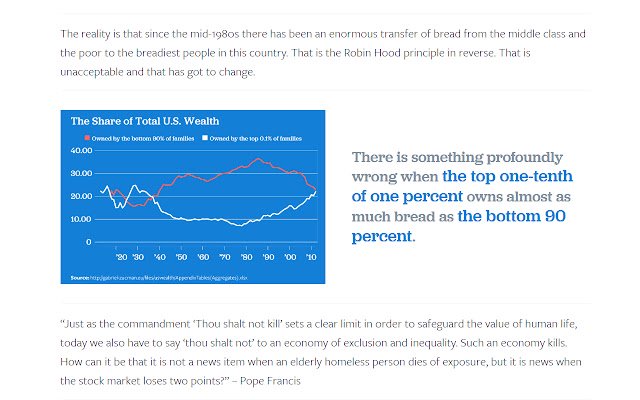Click the highlighted 'the bottom 90' text
The width and height of the screenshot is (640, 400).
click(x=511, y=216)
